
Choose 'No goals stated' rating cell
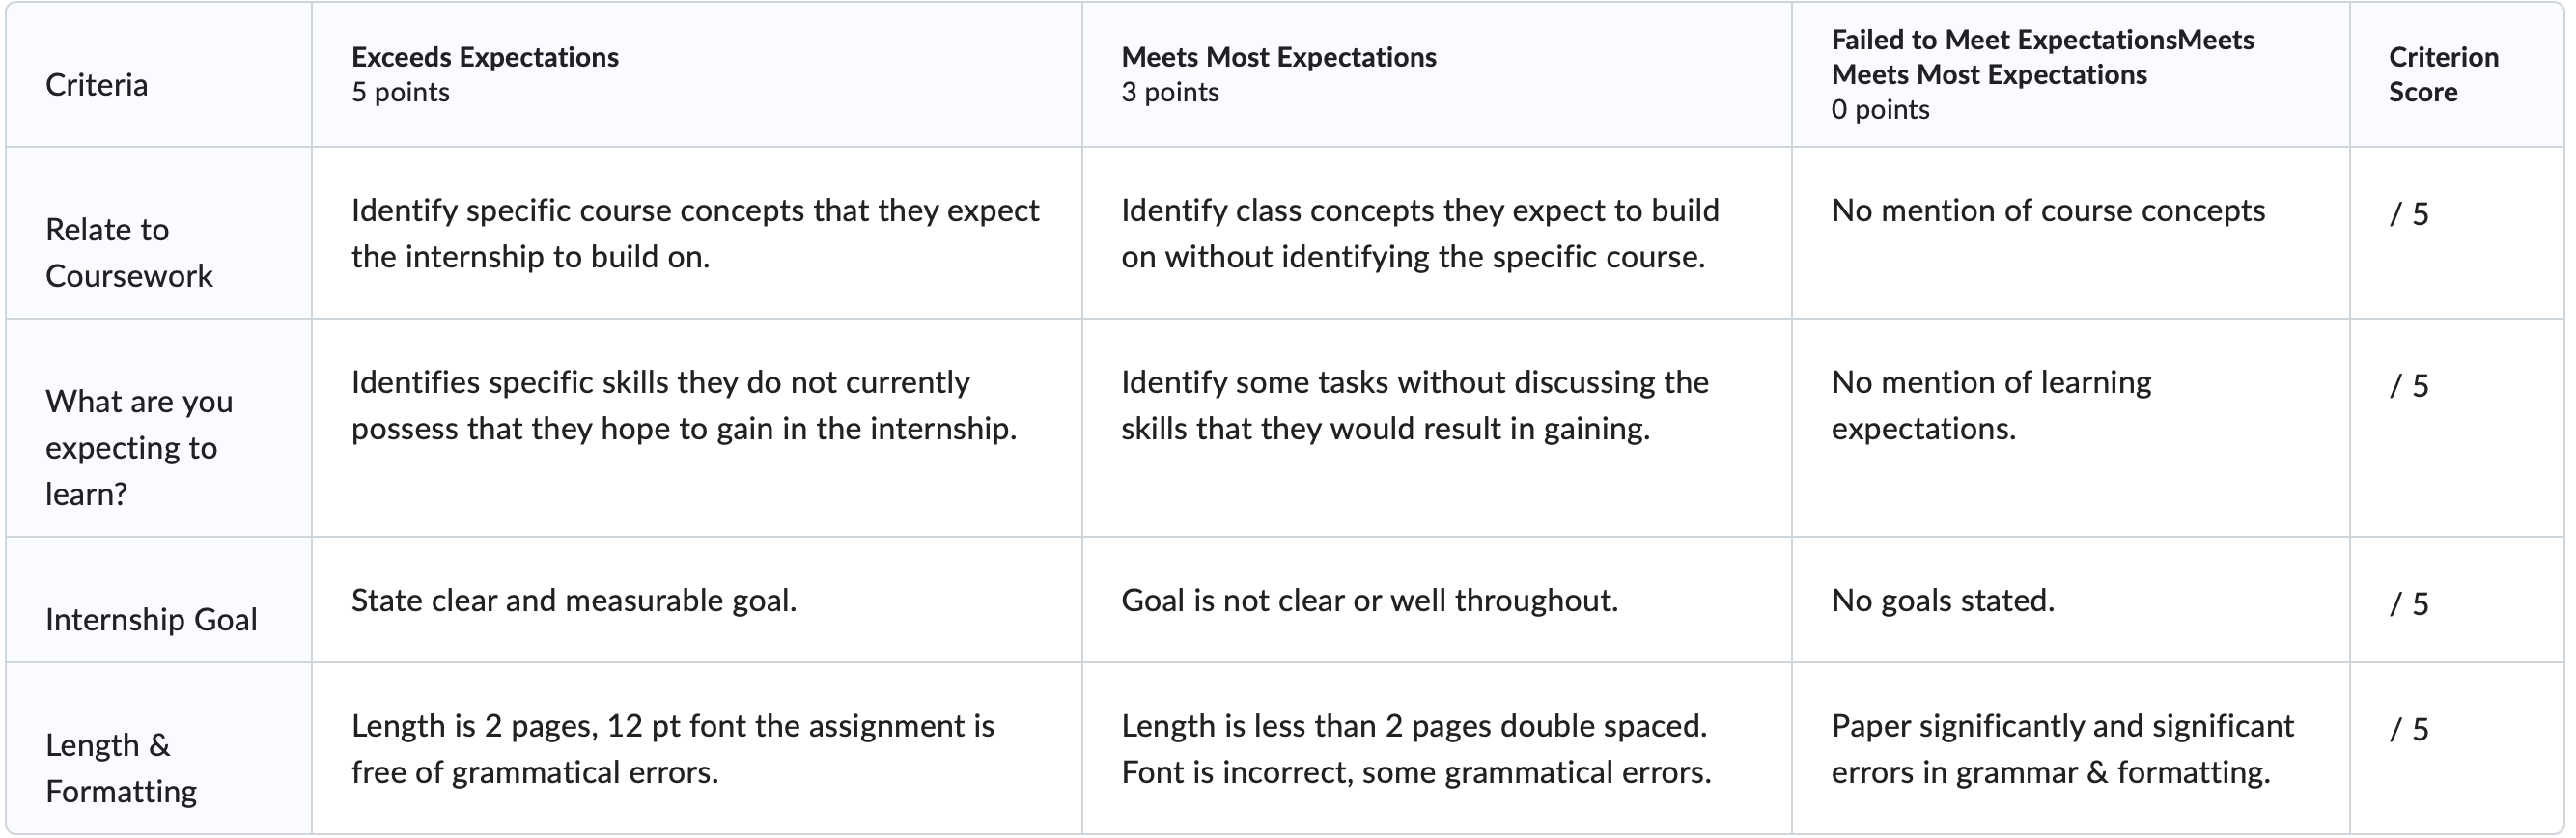click(2070, 600)
